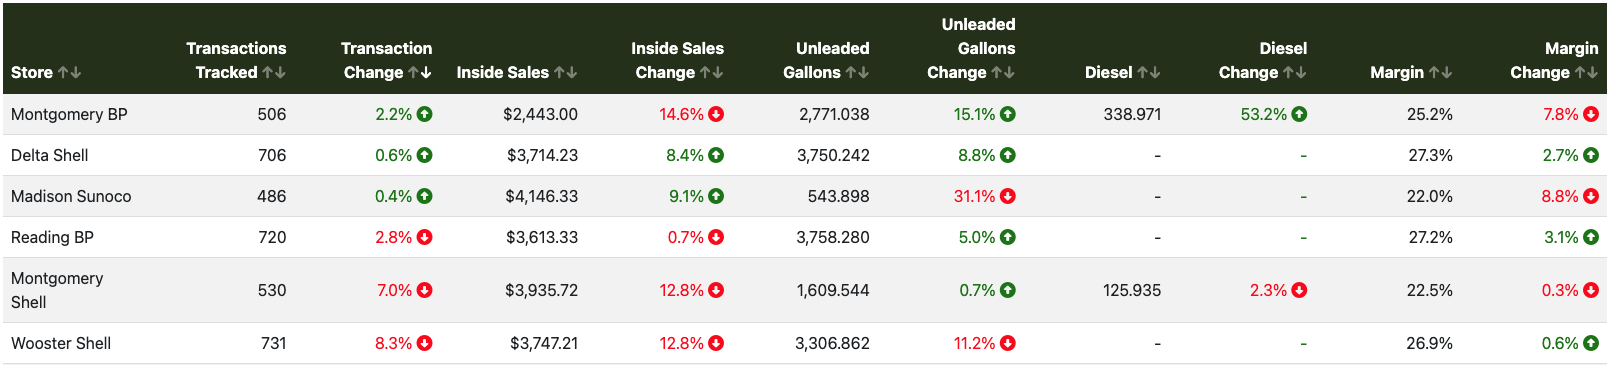The image size is (1614, 365).
Task: Click Margin column sort arrows
Action: pyautogui.click(x=1440, y=73)
